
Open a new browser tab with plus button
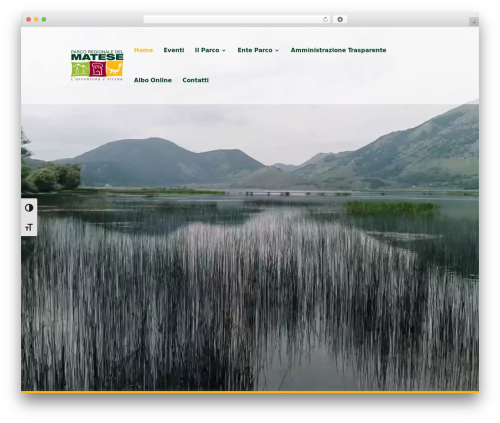click(x=474, y=22)
